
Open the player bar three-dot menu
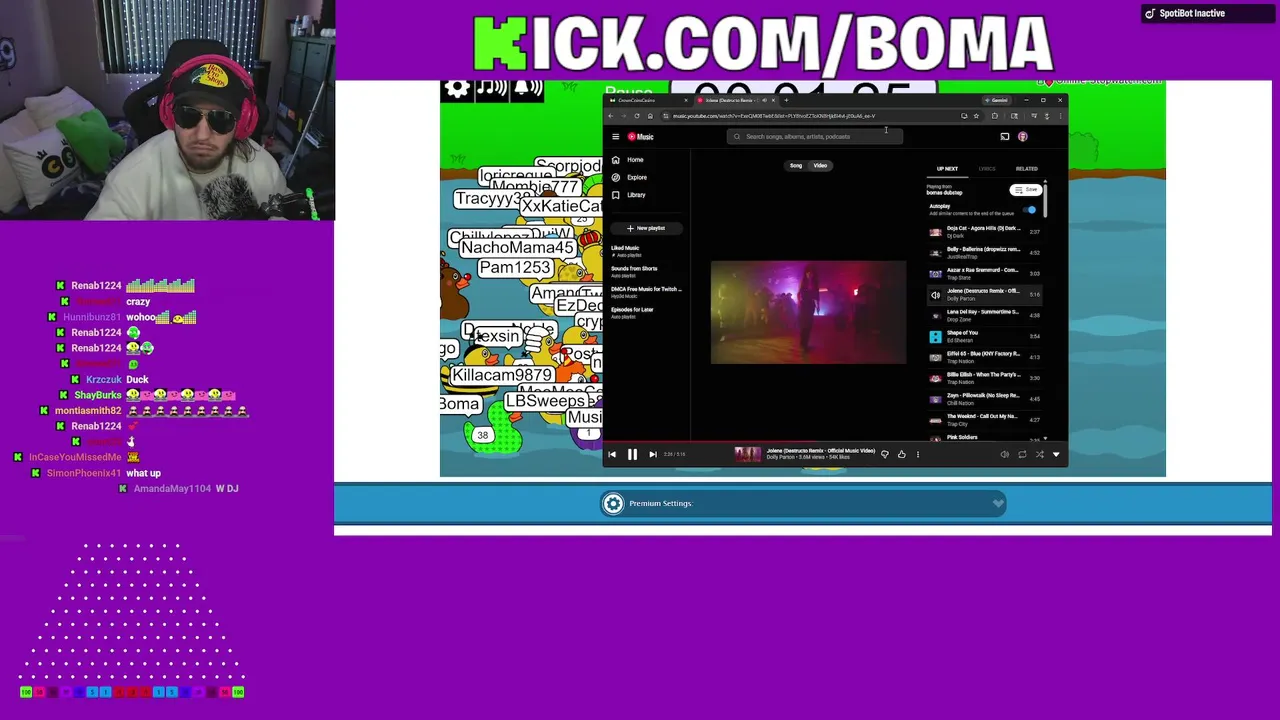tap(918, 455)
